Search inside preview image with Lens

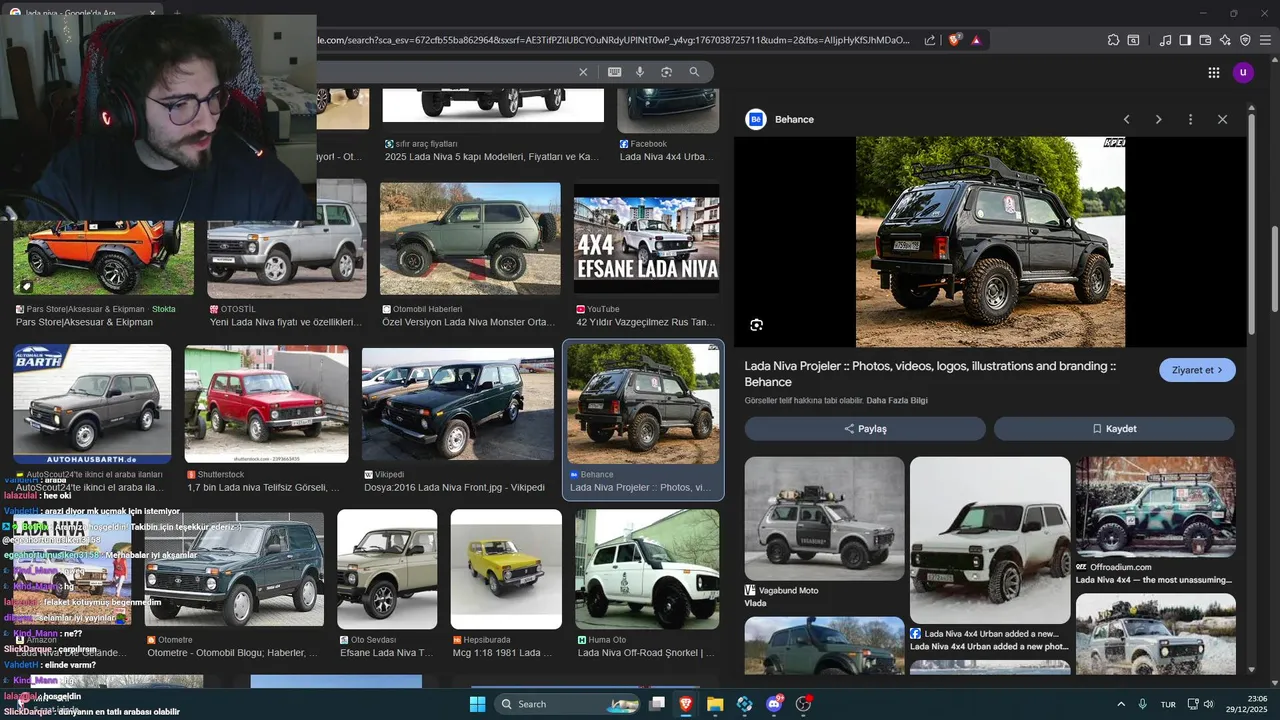(x=757, y=325)
